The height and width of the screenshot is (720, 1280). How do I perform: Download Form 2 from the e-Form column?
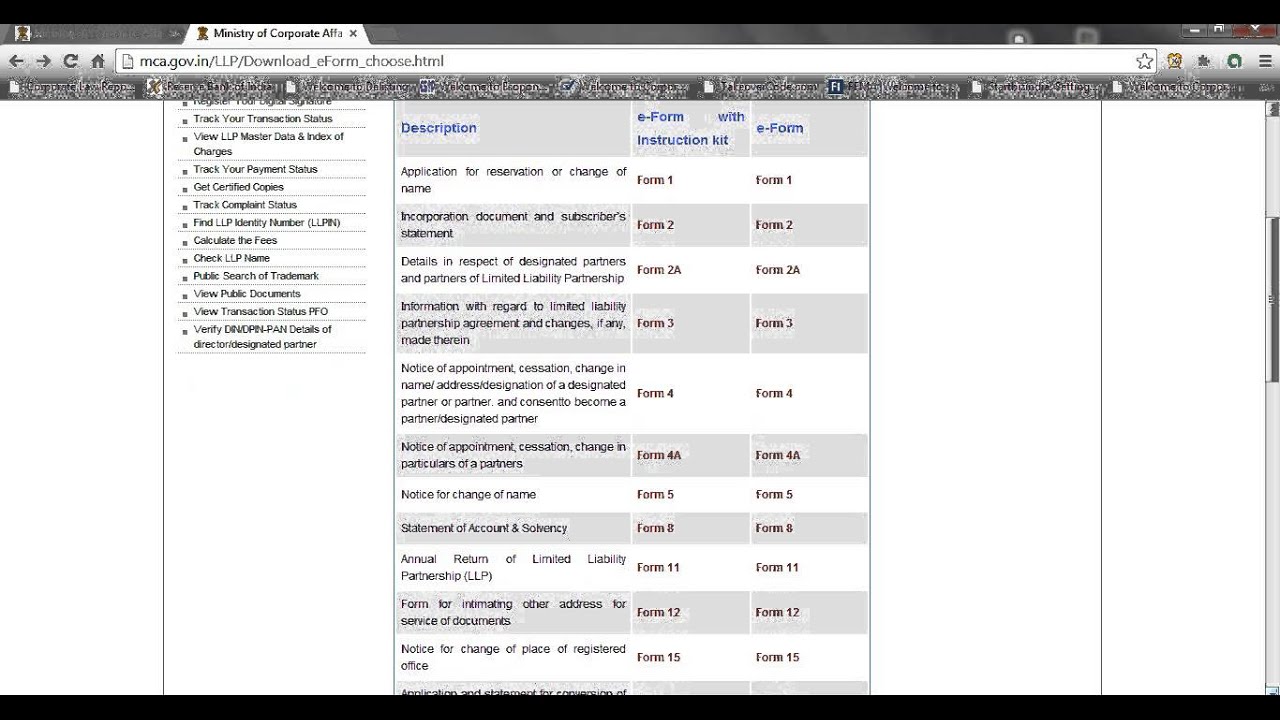(x=774, y=225)
